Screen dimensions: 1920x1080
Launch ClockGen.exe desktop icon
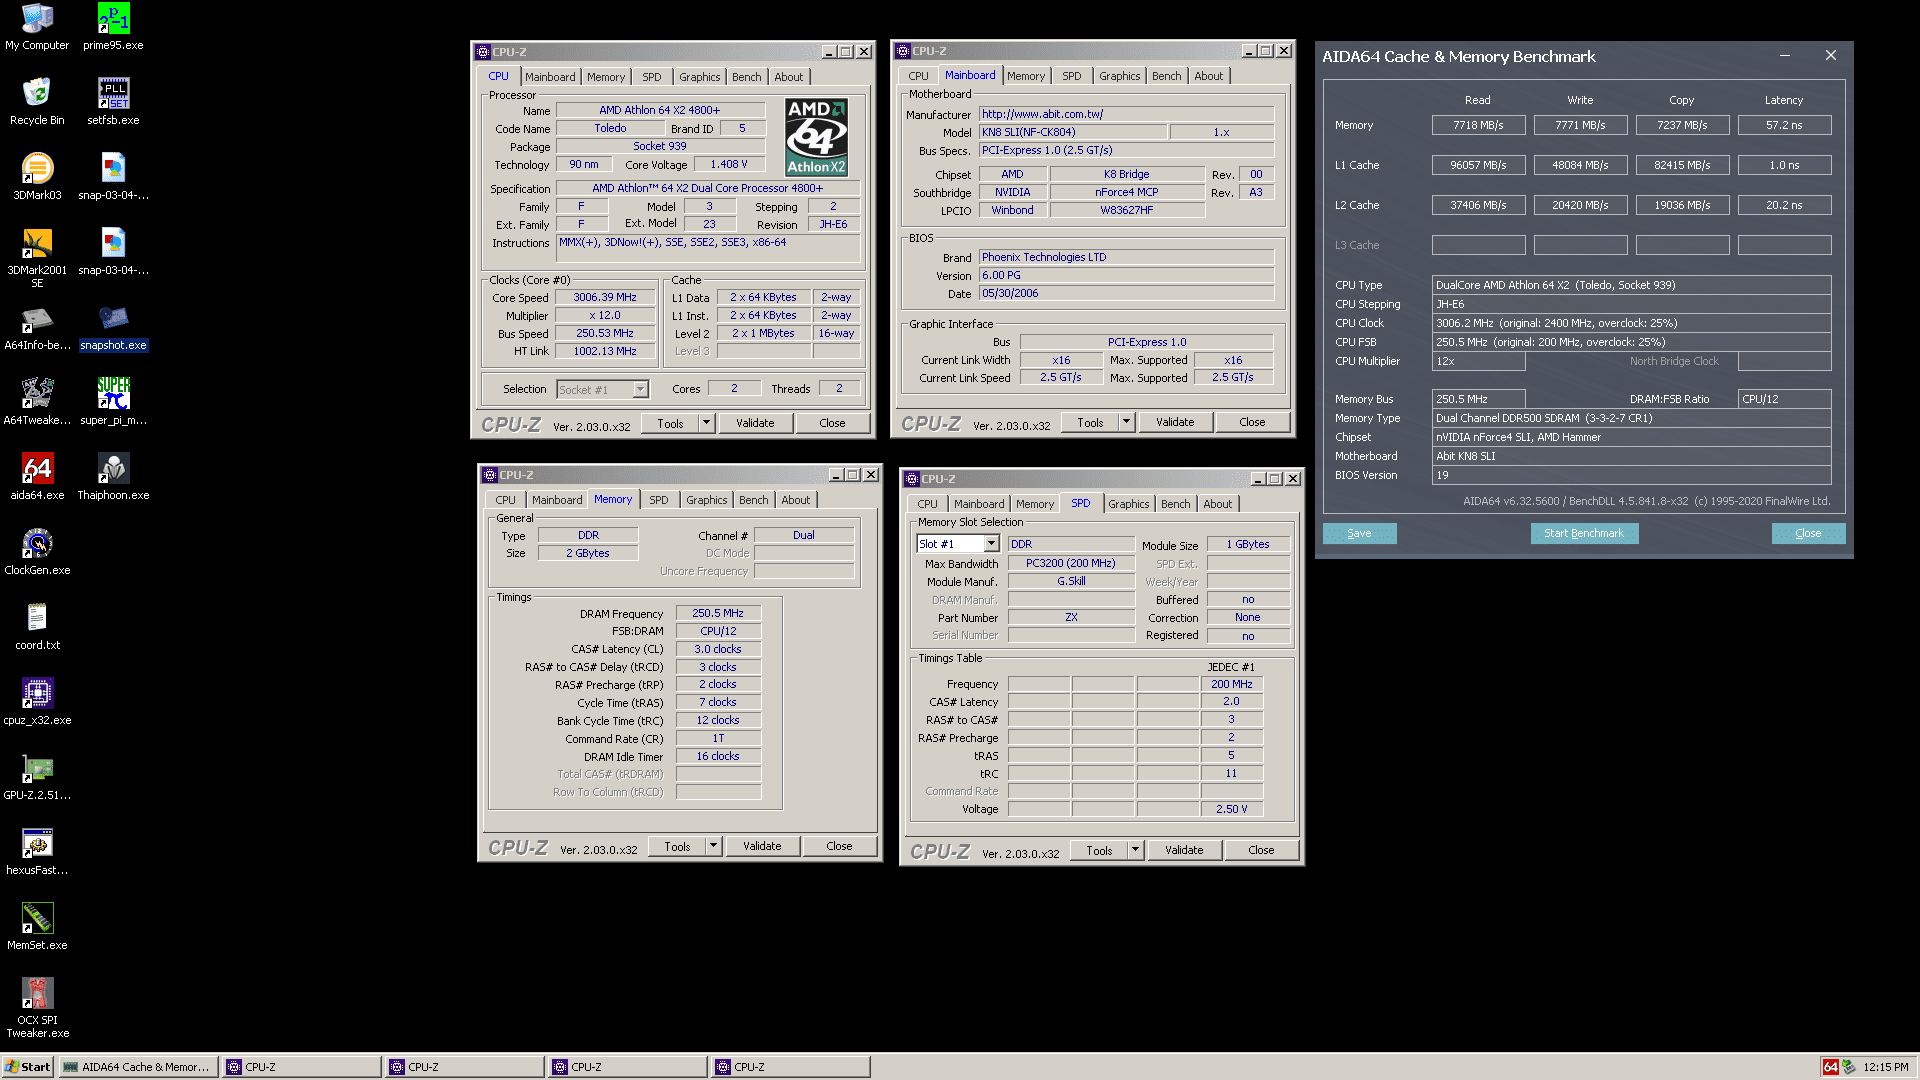(37, 552)
